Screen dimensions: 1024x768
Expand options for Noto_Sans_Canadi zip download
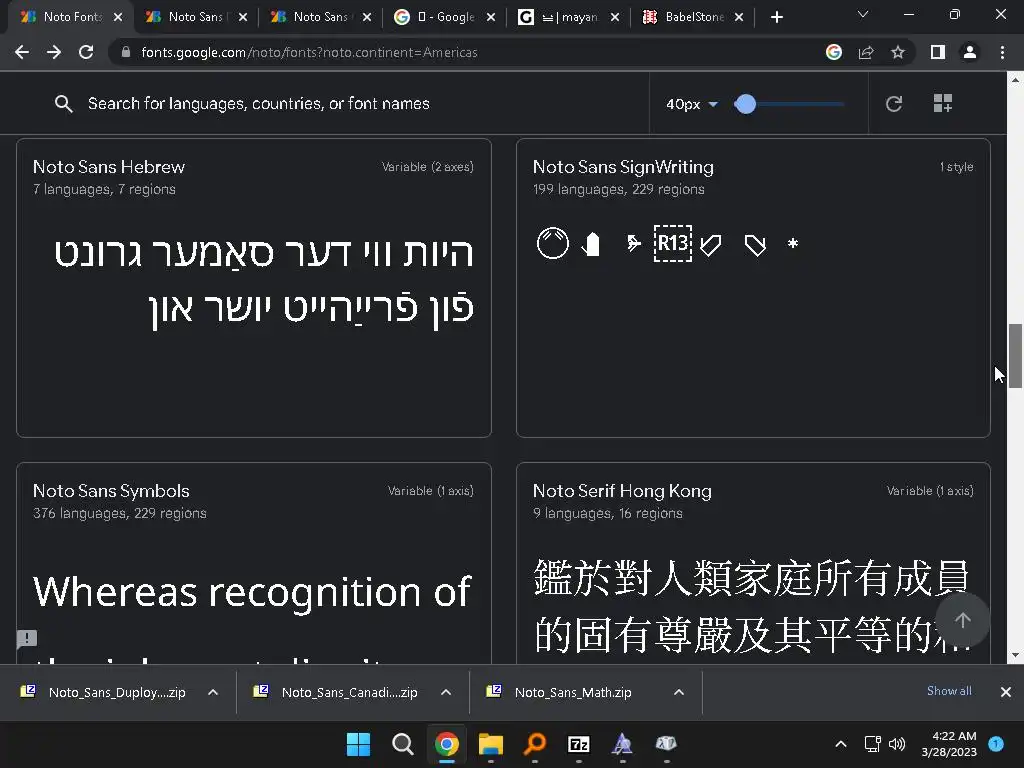click(446, 692)
